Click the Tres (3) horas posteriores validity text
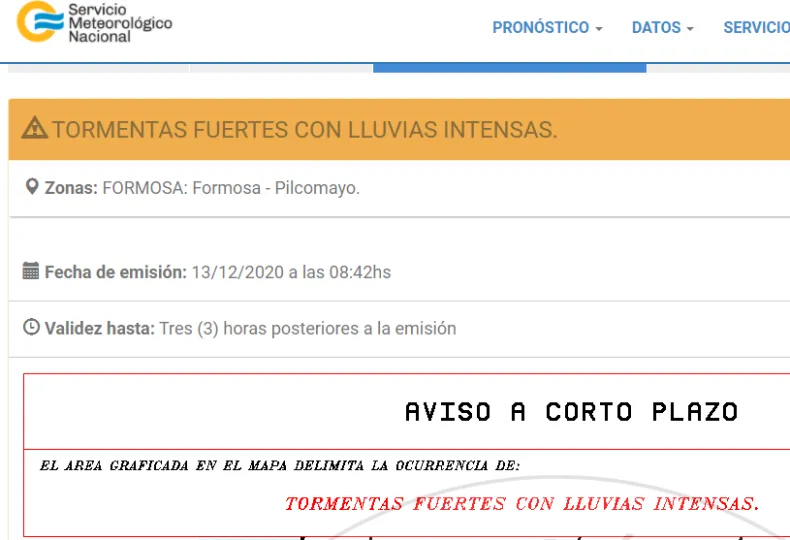The height and width of the screenshot is (540, 790). 308,328
